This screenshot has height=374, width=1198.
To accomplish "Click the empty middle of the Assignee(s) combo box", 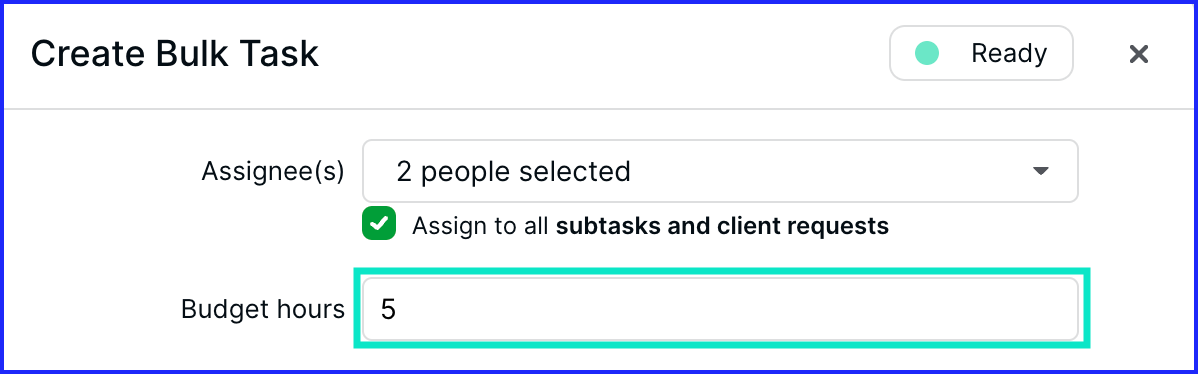I will (825, 171).
